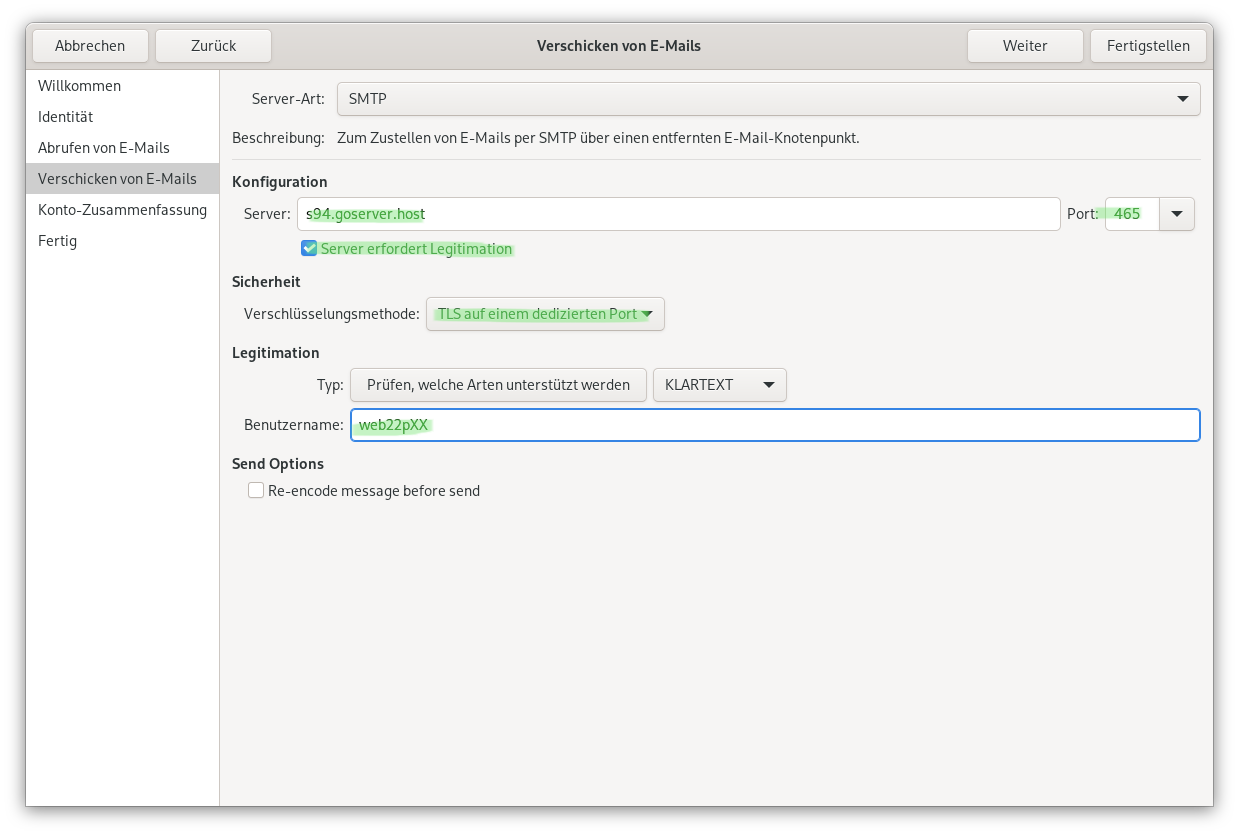
Task: Select Verschicken von E-Mails sidebar item
Action: pyautogui.click(x=117, y=179)
